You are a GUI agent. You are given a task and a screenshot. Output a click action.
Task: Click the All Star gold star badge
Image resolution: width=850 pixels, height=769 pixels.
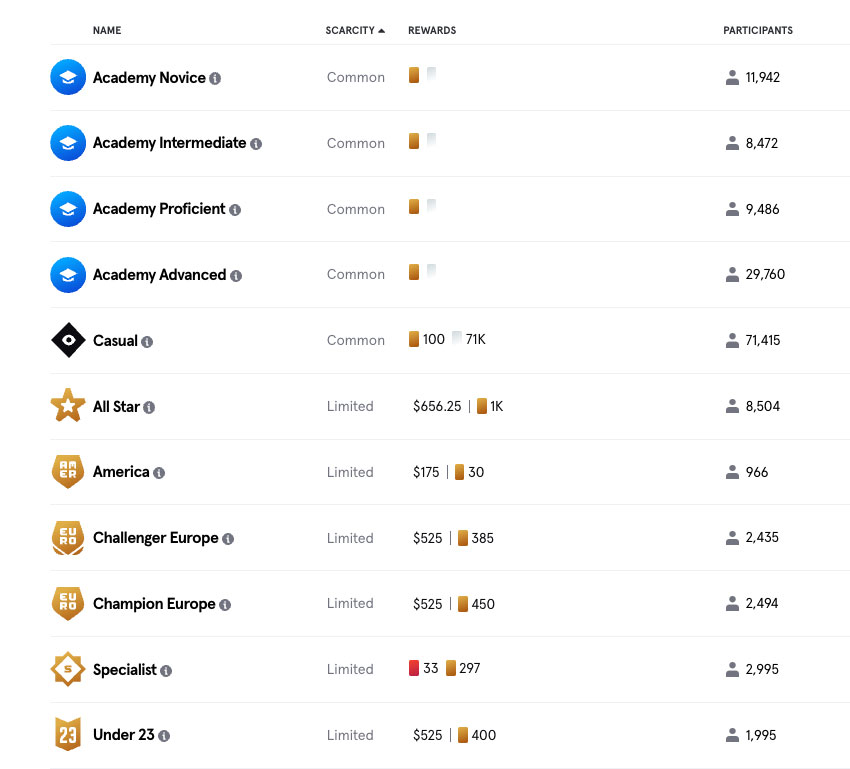pos(68,405)
